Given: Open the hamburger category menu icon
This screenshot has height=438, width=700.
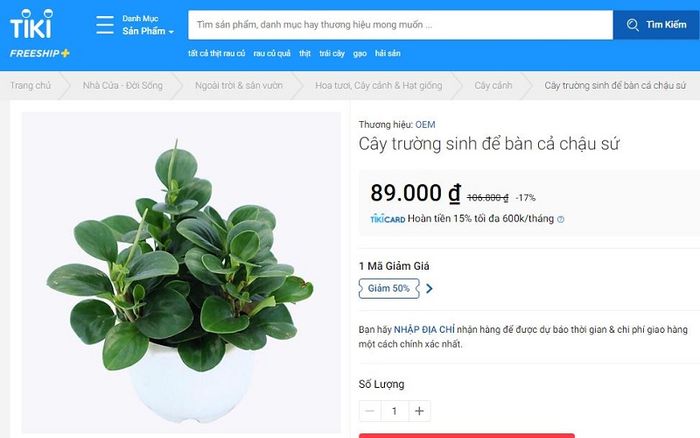Looking at the screenshot, I should pos(105,25).
